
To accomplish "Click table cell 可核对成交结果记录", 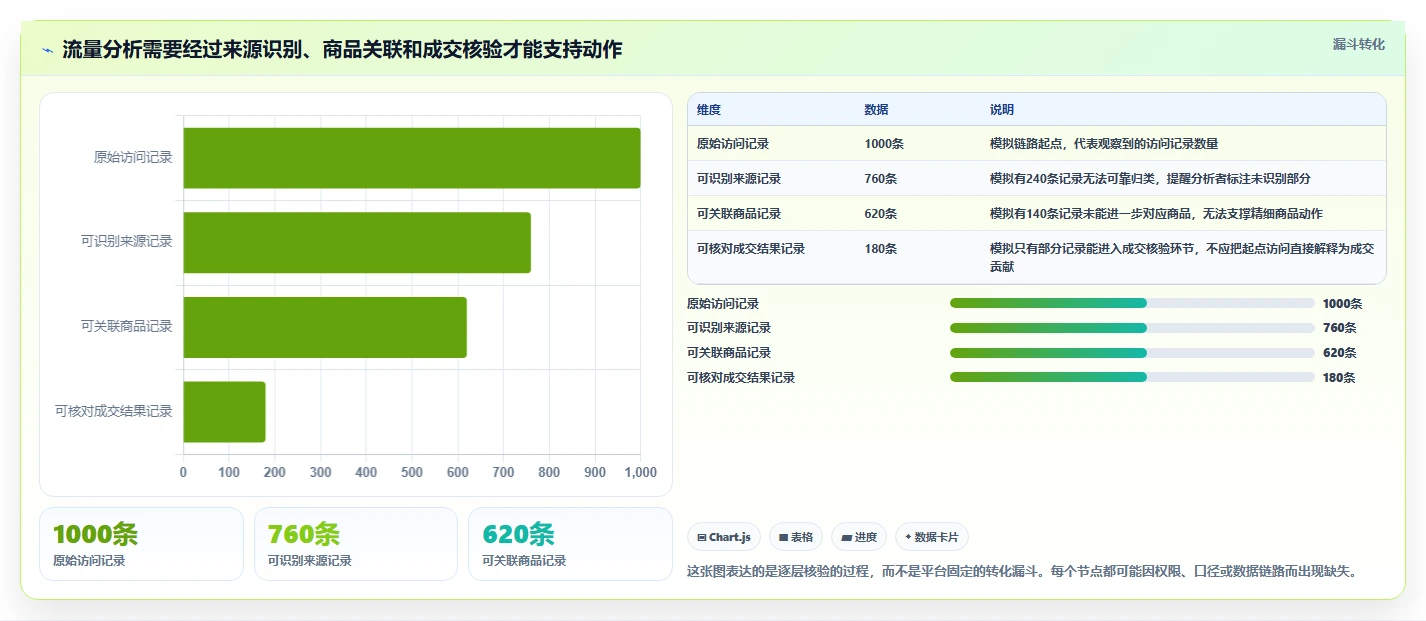I will (x=751, y=249).
